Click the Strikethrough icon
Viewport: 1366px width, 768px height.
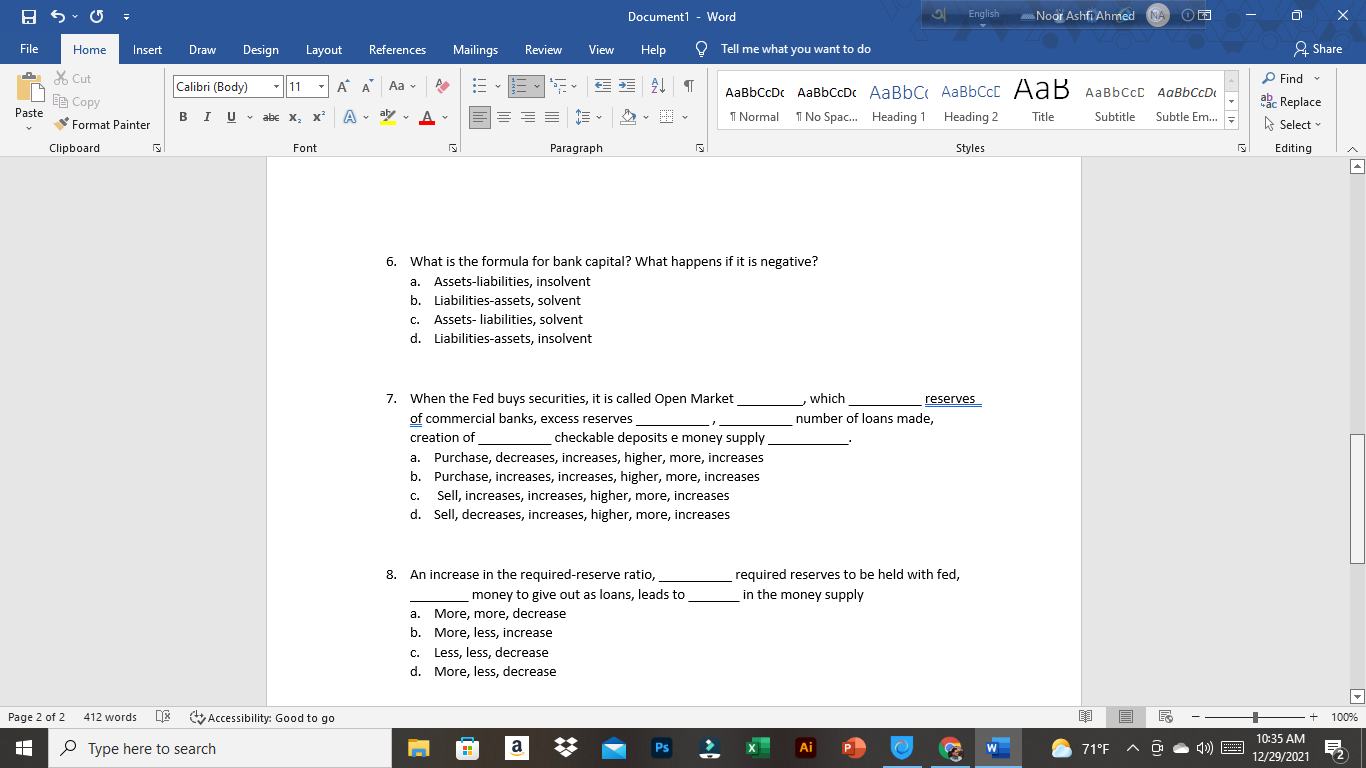[x=270, y=117]
